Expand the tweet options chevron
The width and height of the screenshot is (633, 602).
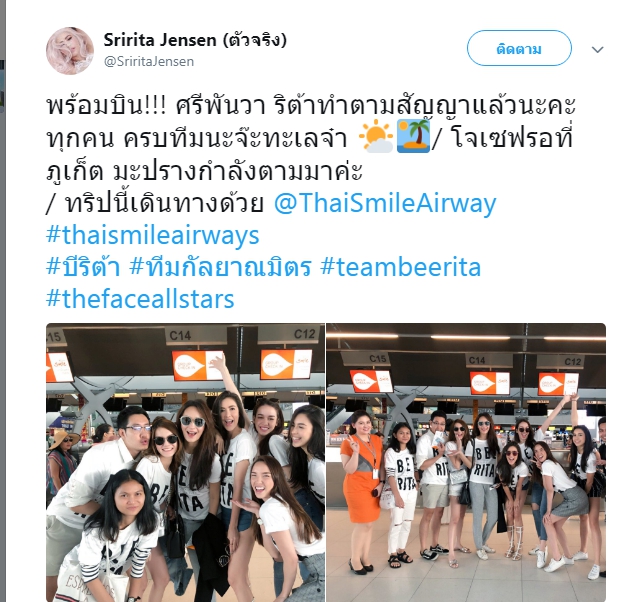click(597, 49)
